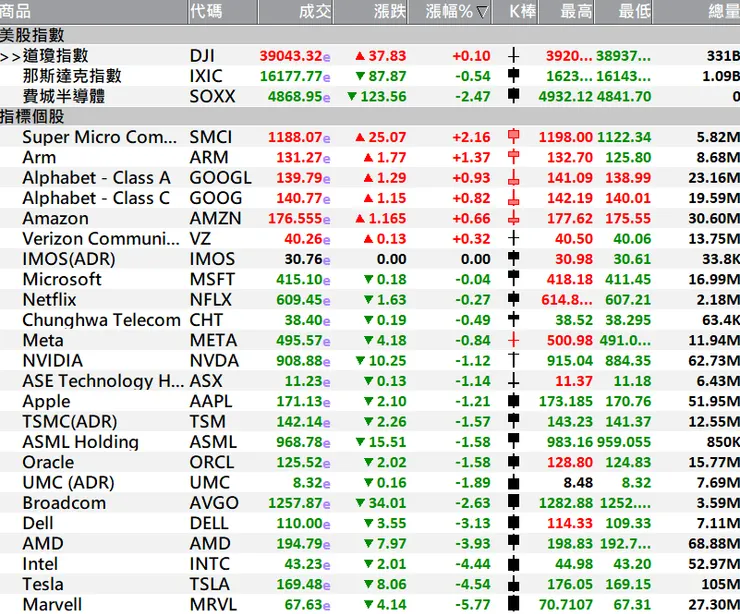Click the 商品 column header
The height and width of the screenshot is (614, 740).
(93, 11)
